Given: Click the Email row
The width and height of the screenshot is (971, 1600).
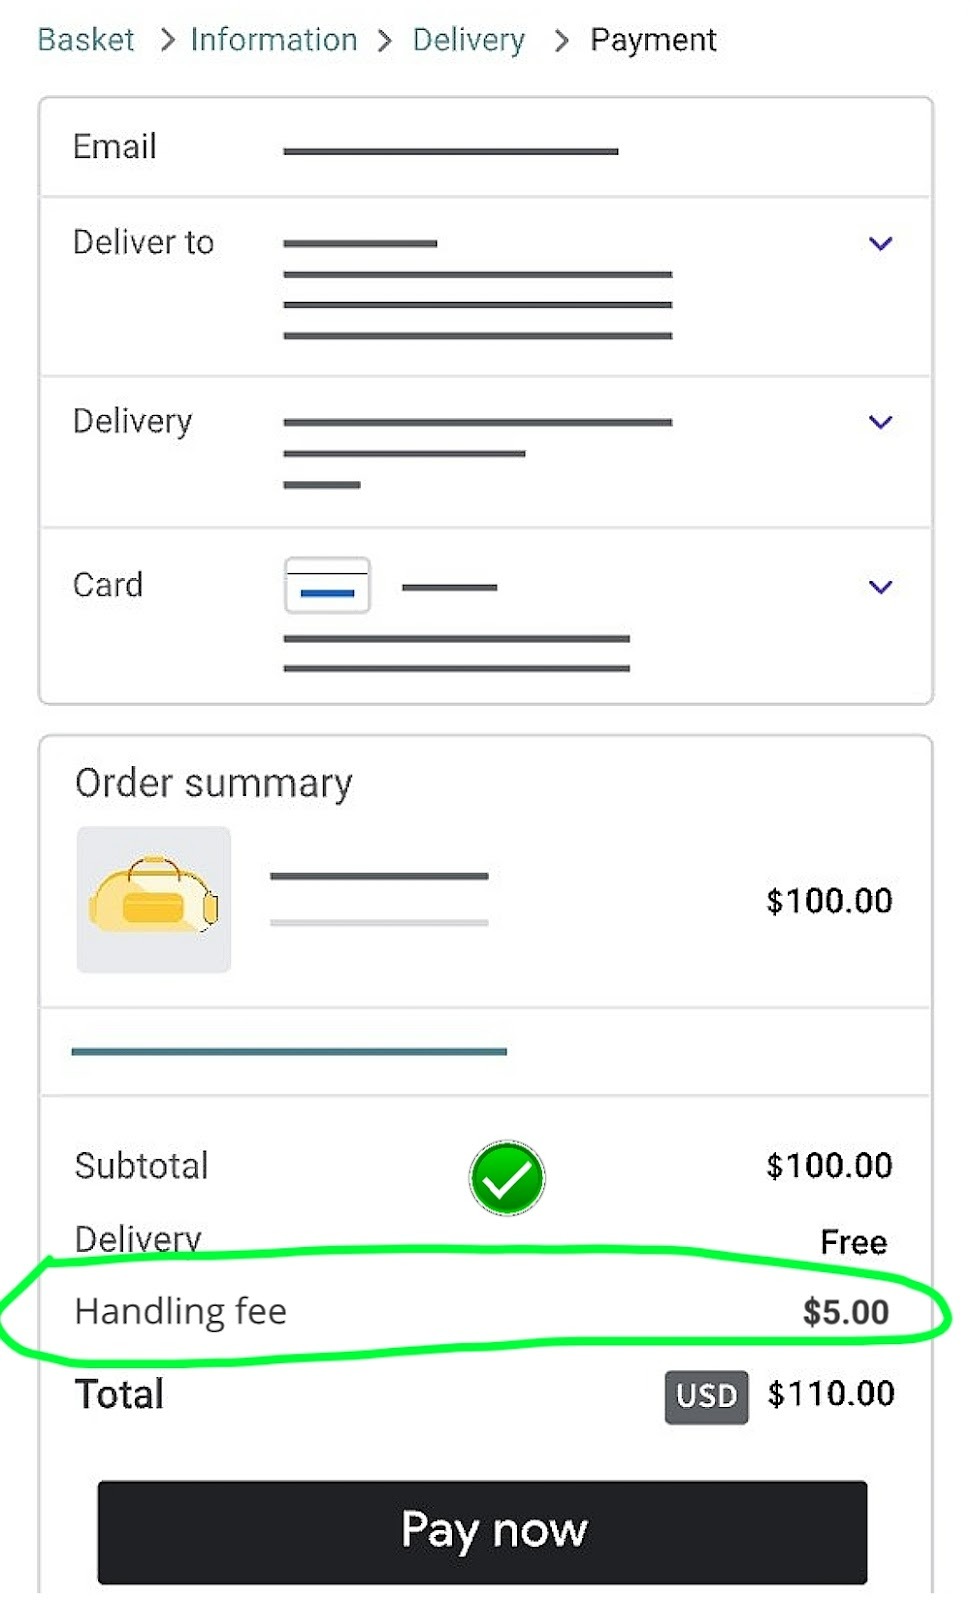Looking at the screenshot, I should point(485,148).
